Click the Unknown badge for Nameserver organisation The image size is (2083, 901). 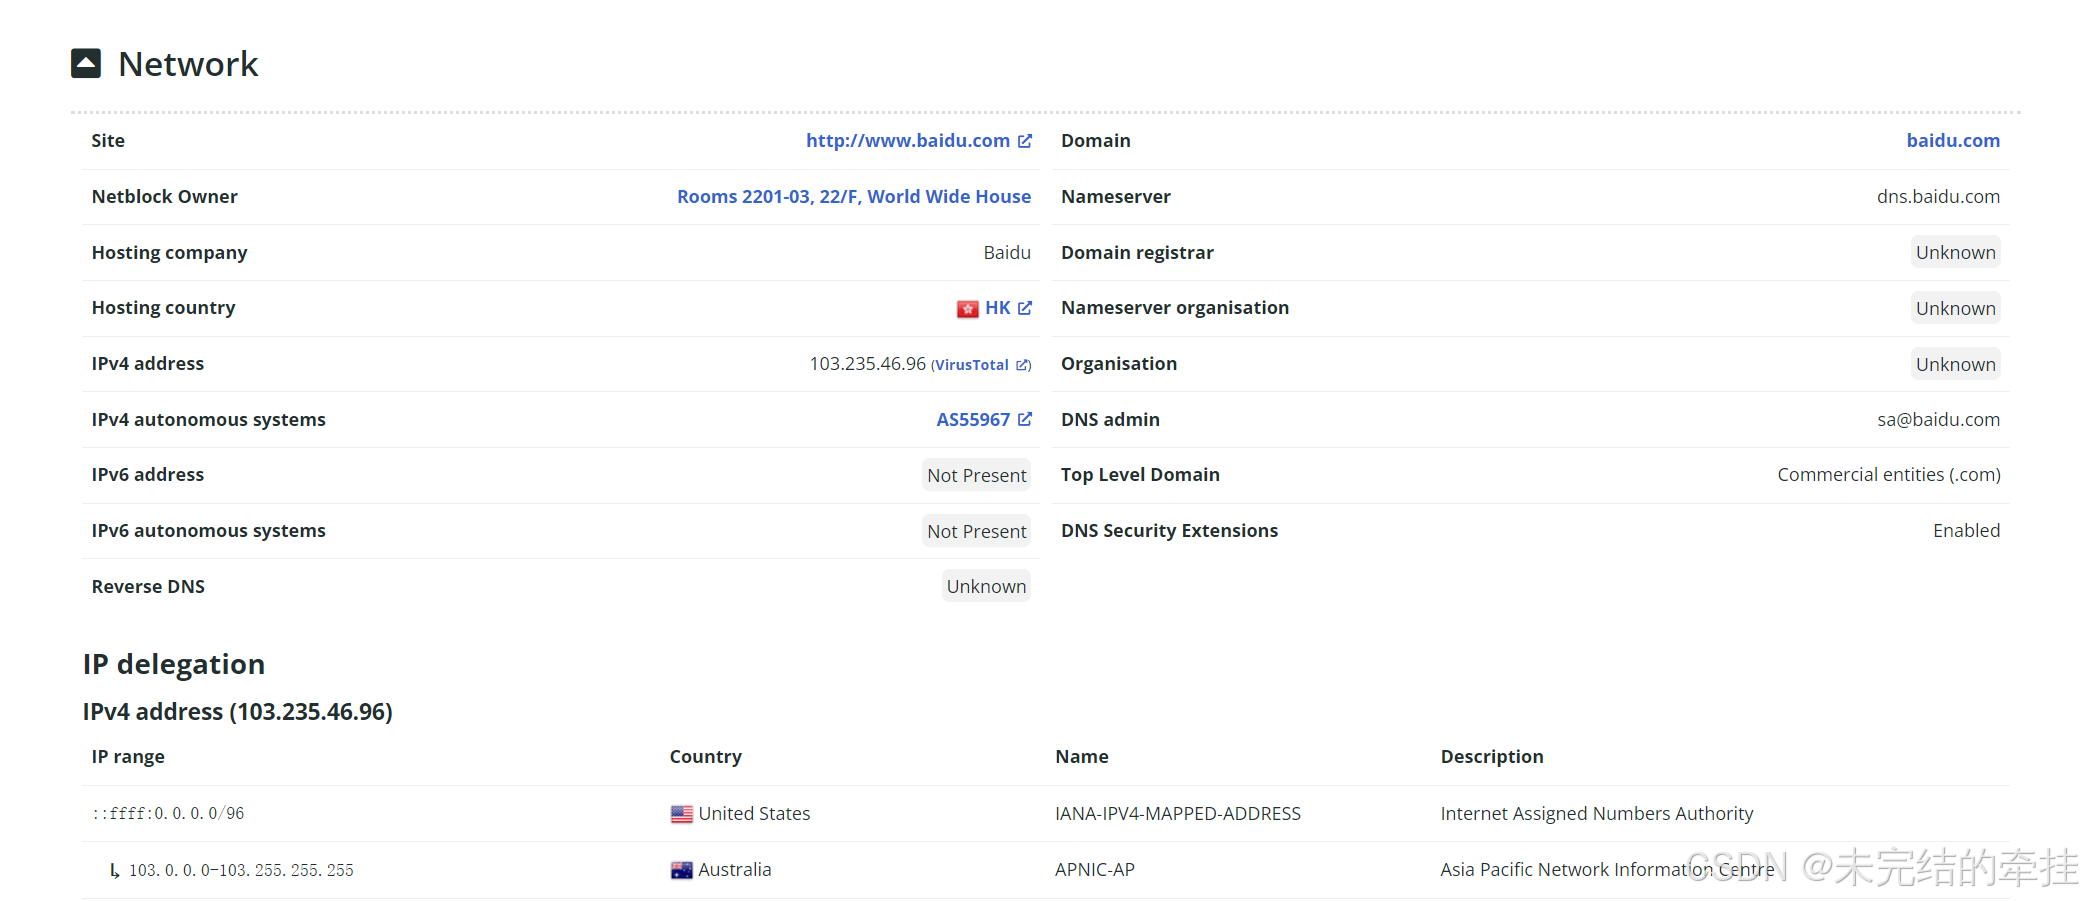coord(1956,309)
